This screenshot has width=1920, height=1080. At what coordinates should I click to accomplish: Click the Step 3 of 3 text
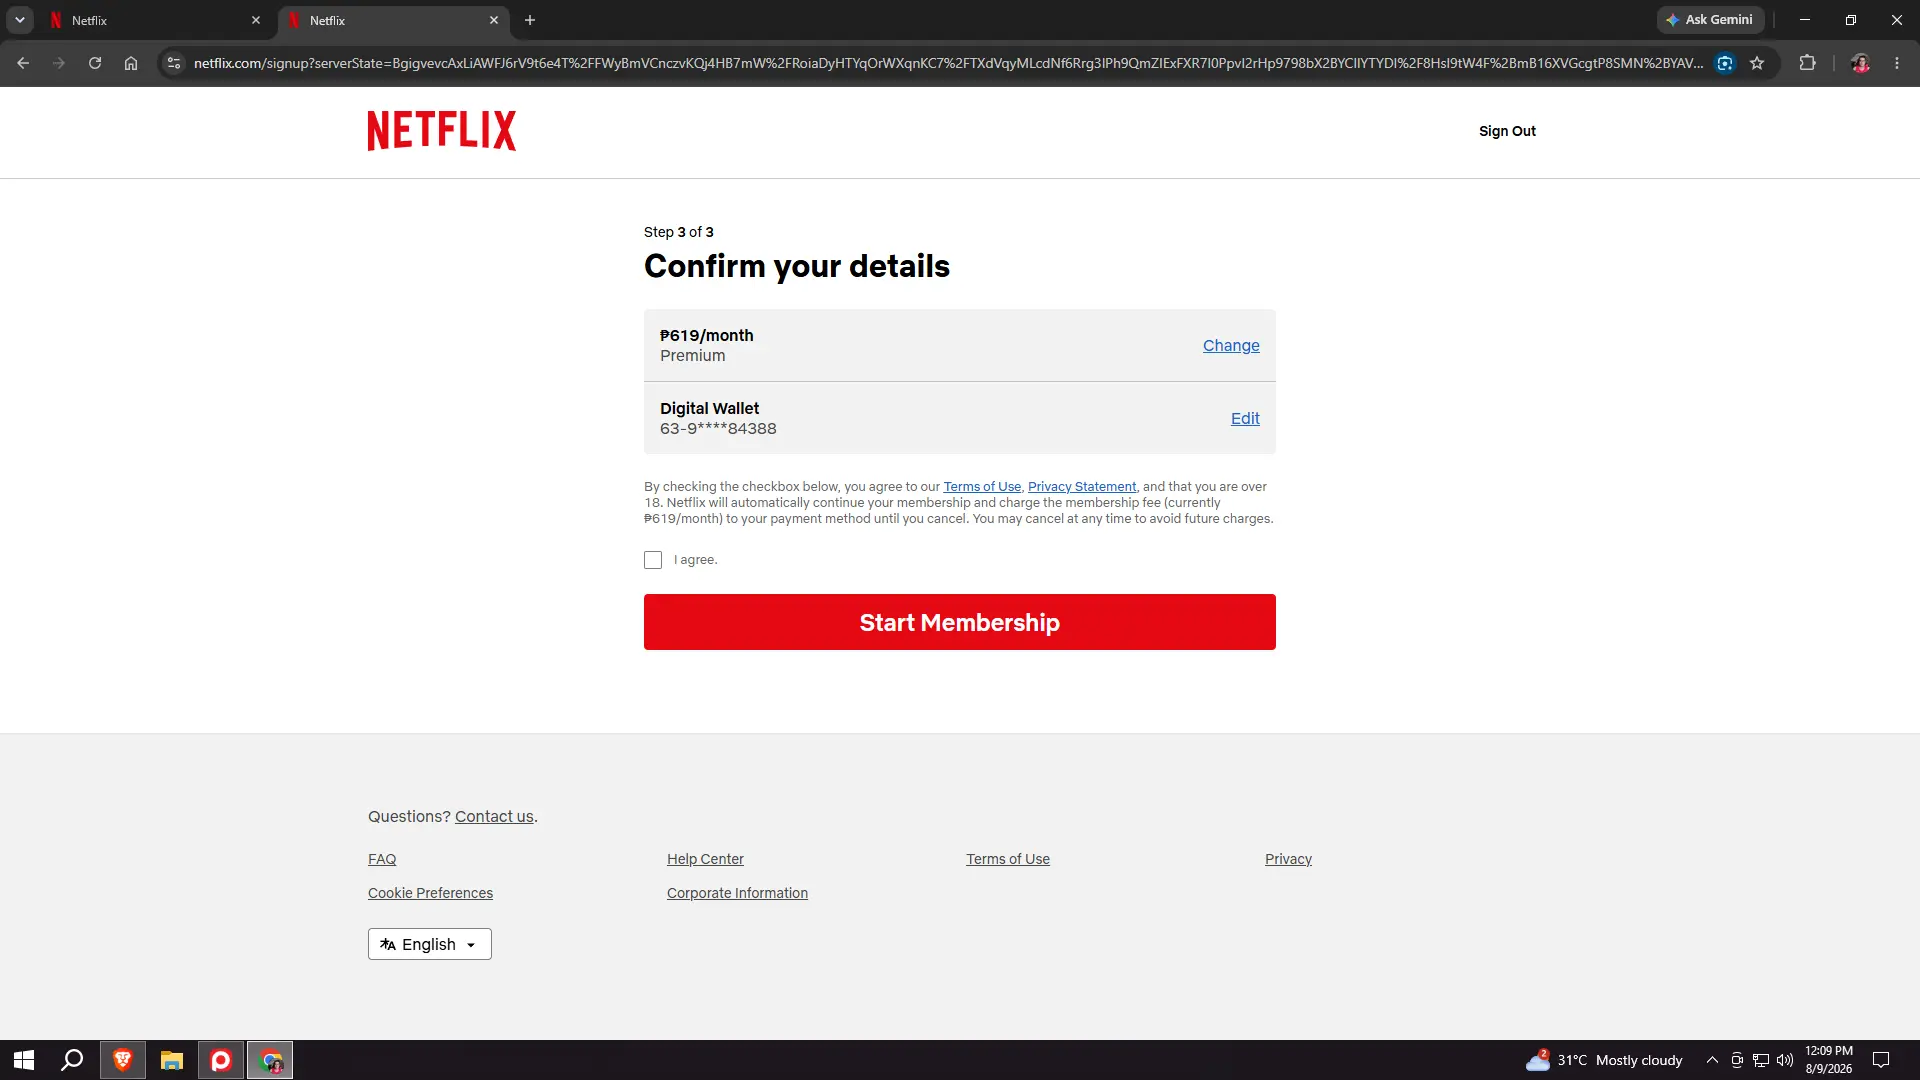(x=679, y=232)
